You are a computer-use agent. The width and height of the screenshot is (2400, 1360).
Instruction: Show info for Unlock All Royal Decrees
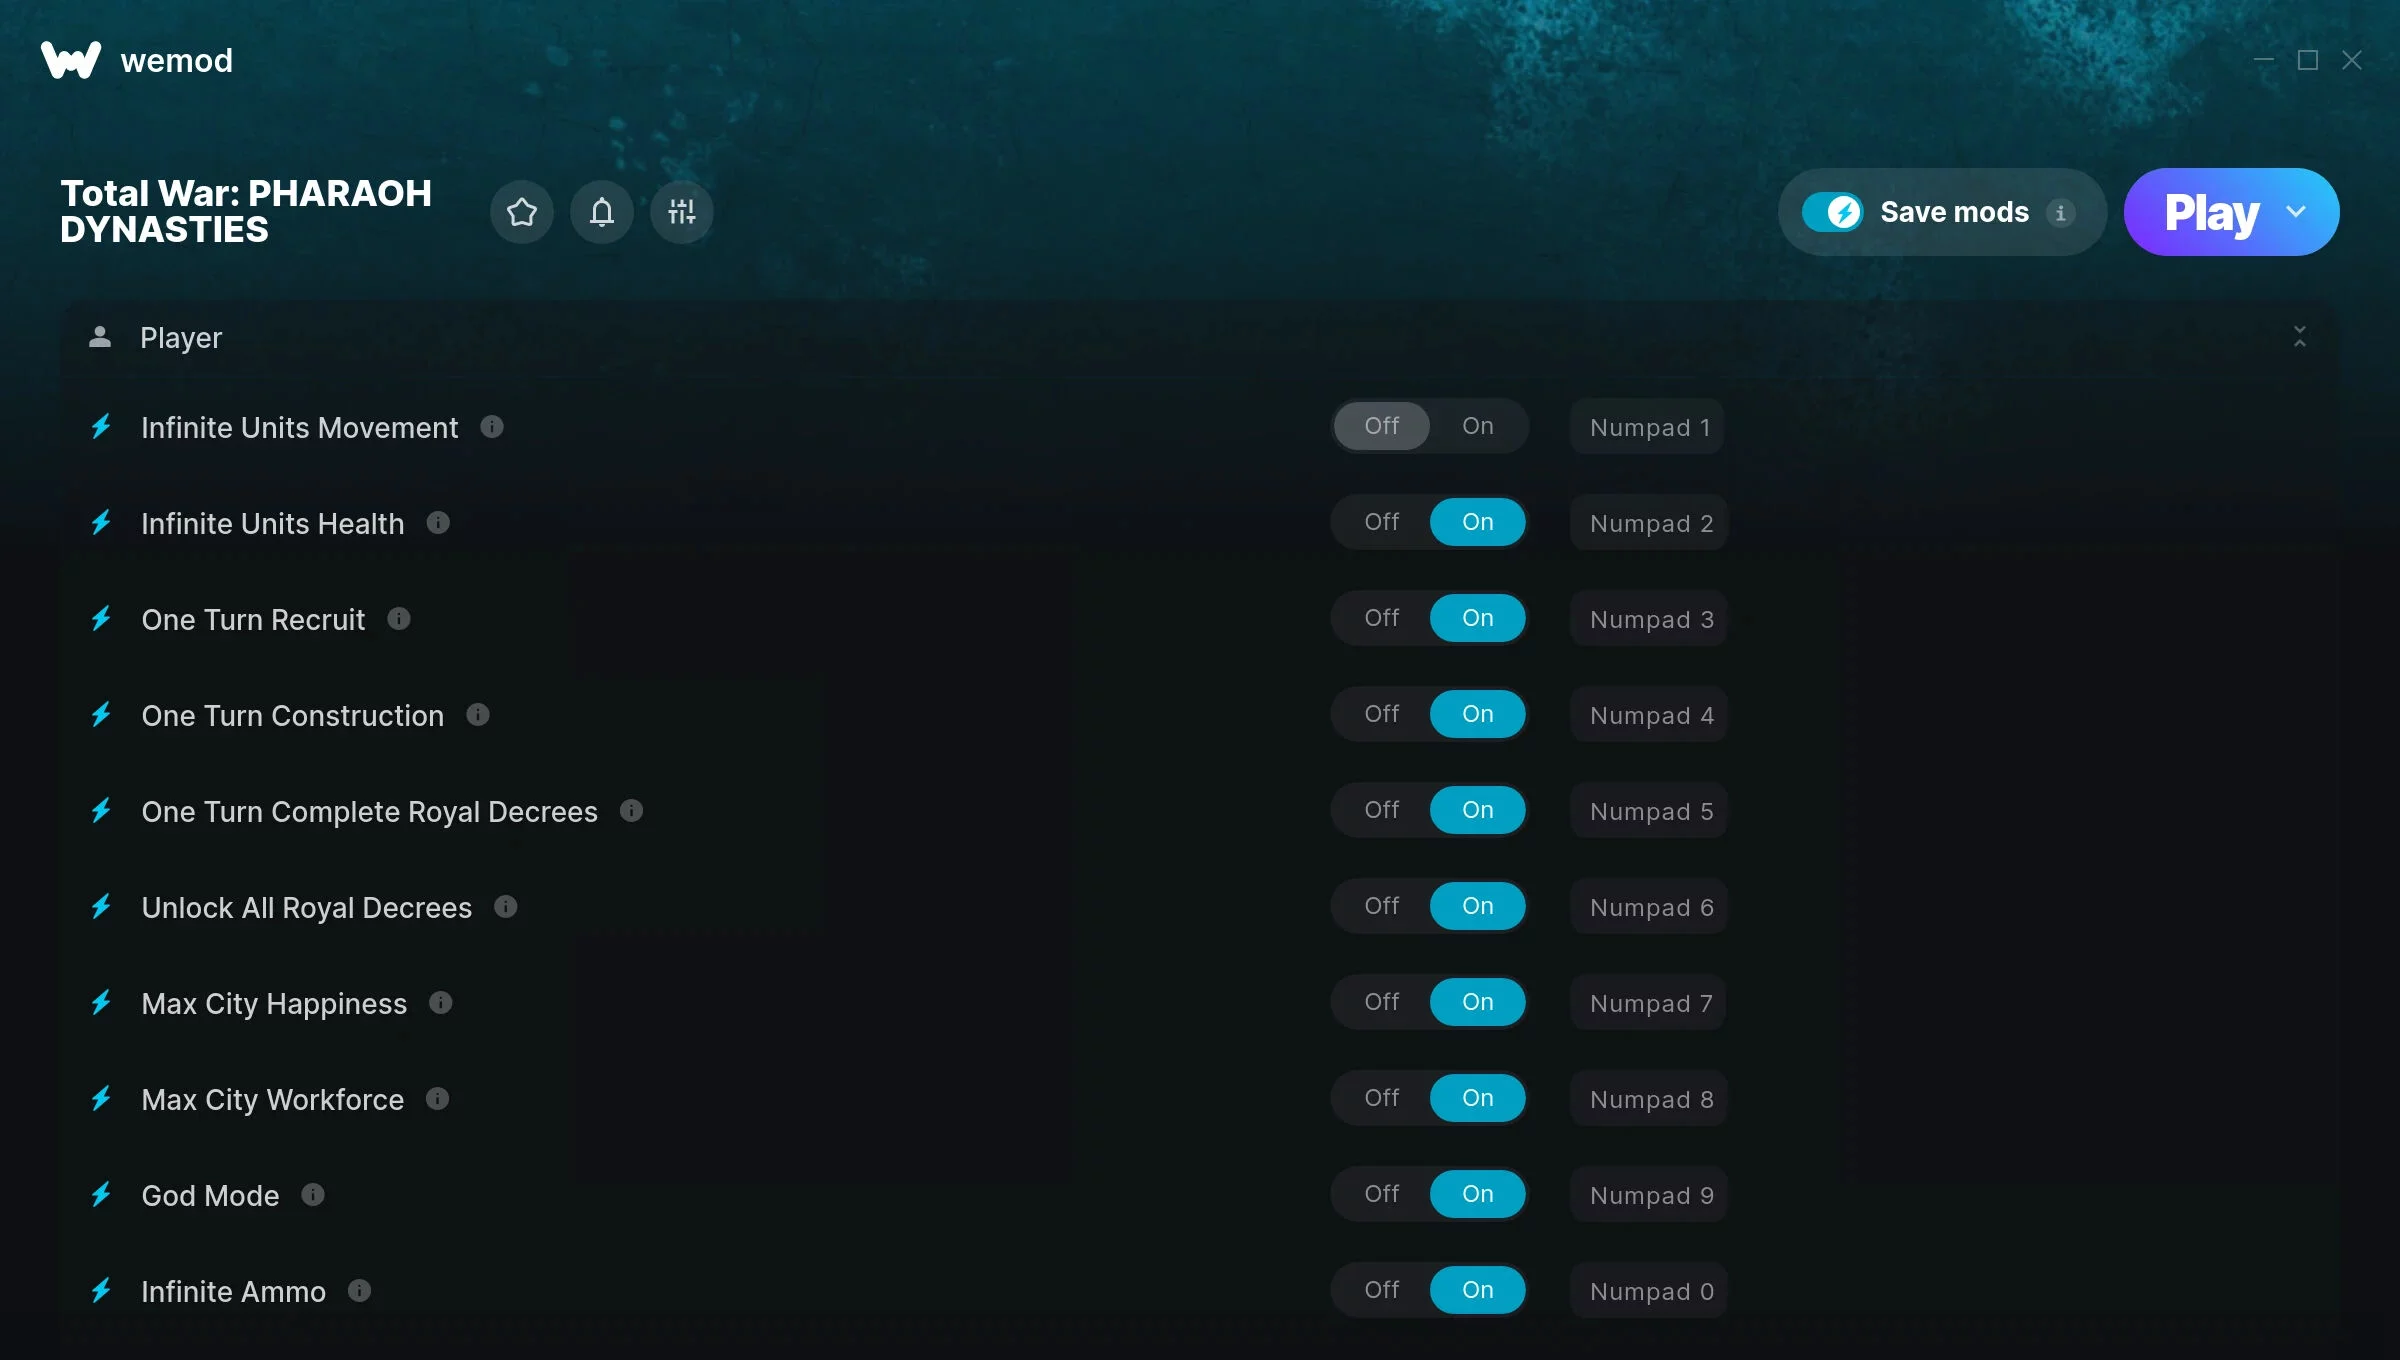[506, 907]
